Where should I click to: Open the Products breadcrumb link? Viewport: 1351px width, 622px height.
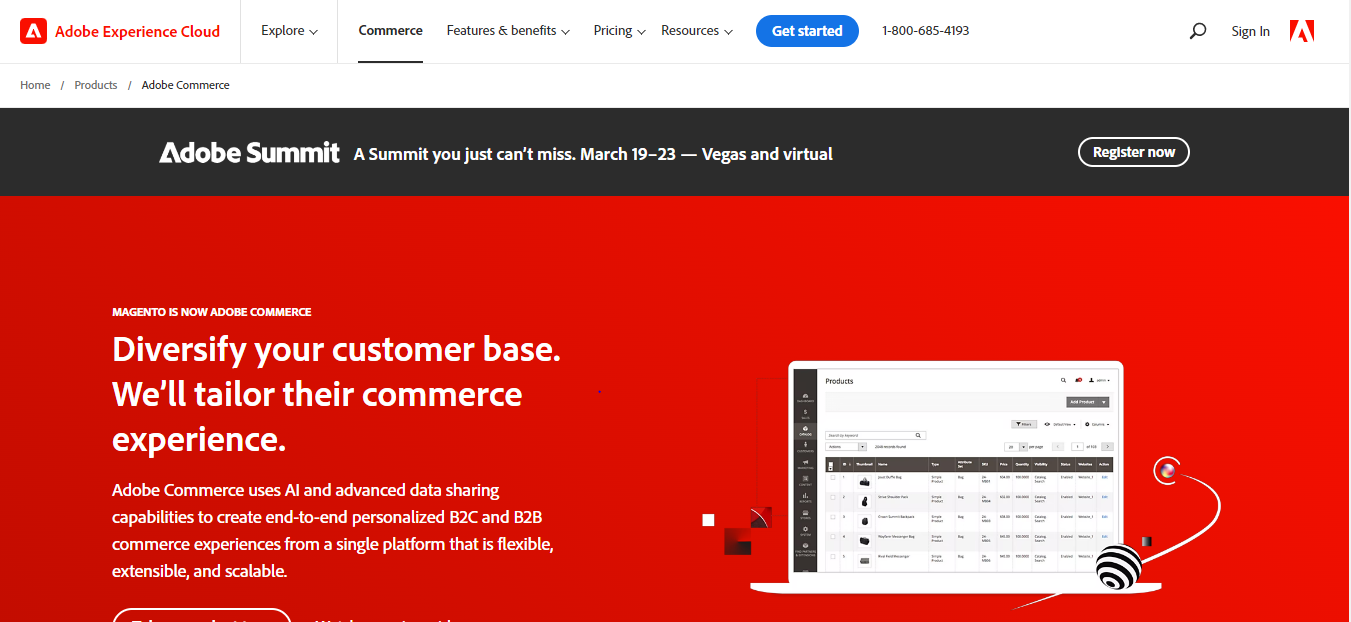tap(96, 85)
